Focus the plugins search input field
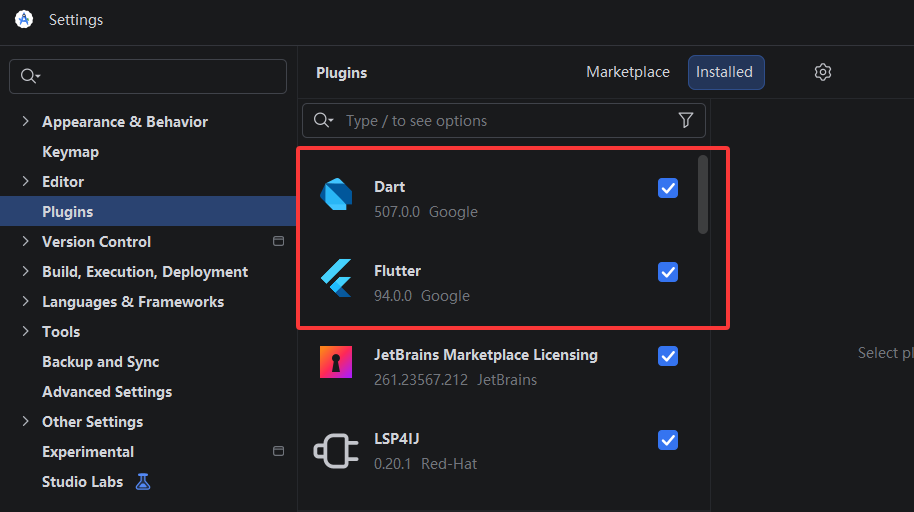Viewport: 914px width, 512px height. click(504, 120)
